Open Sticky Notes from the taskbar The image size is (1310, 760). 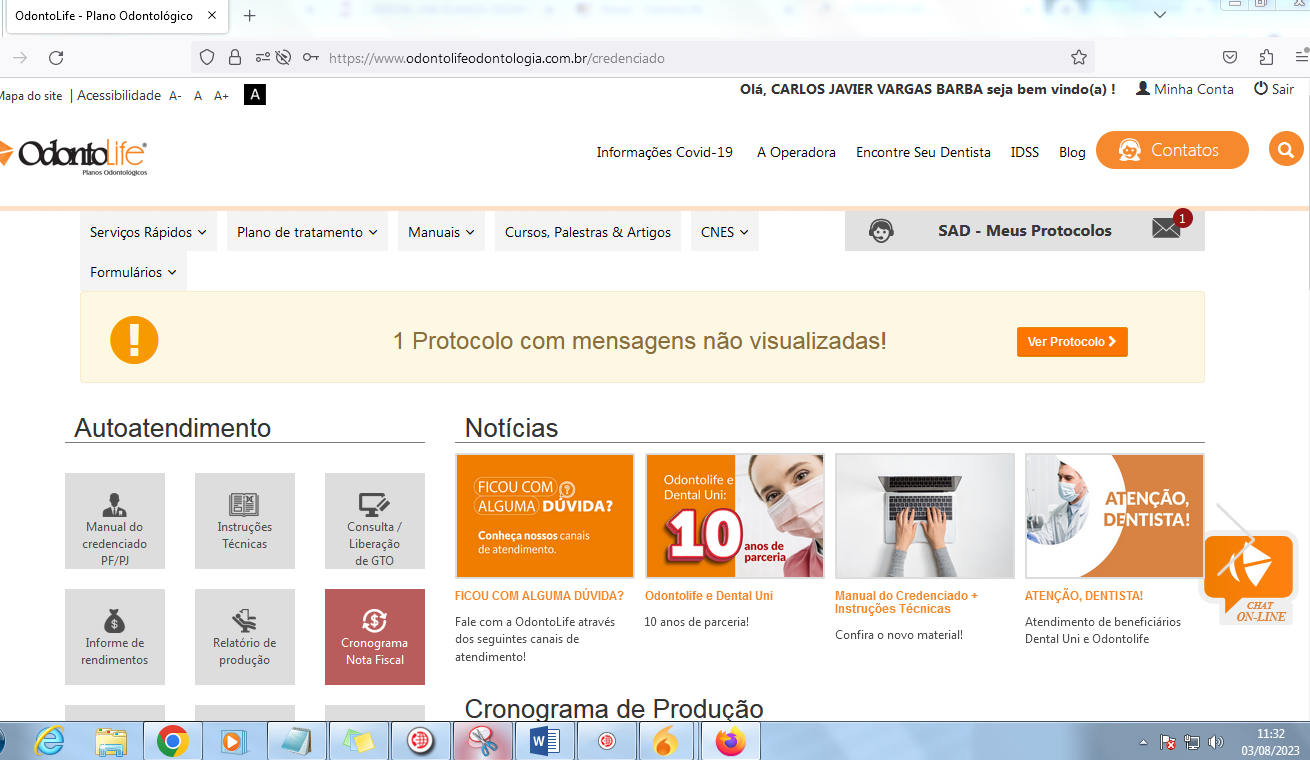click(359, 742)
